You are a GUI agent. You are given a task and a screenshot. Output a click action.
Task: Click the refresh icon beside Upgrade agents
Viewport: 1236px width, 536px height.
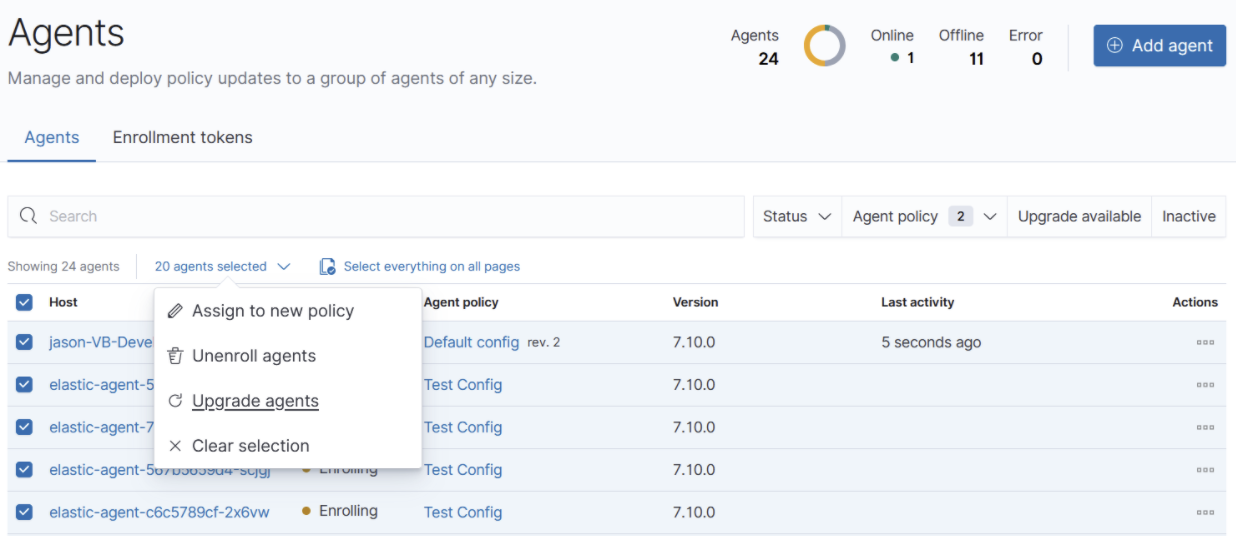coord(175,401)
